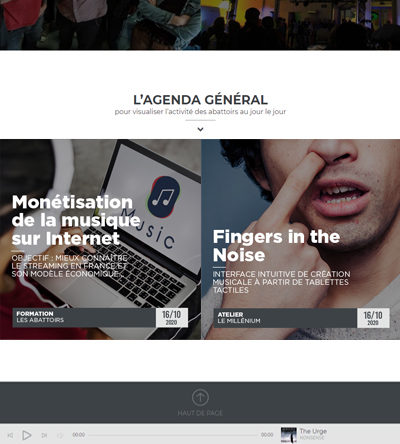Screen dimensions: 400x444
Task: Open the Fingers in the Noise event
Action: (276, 246)
